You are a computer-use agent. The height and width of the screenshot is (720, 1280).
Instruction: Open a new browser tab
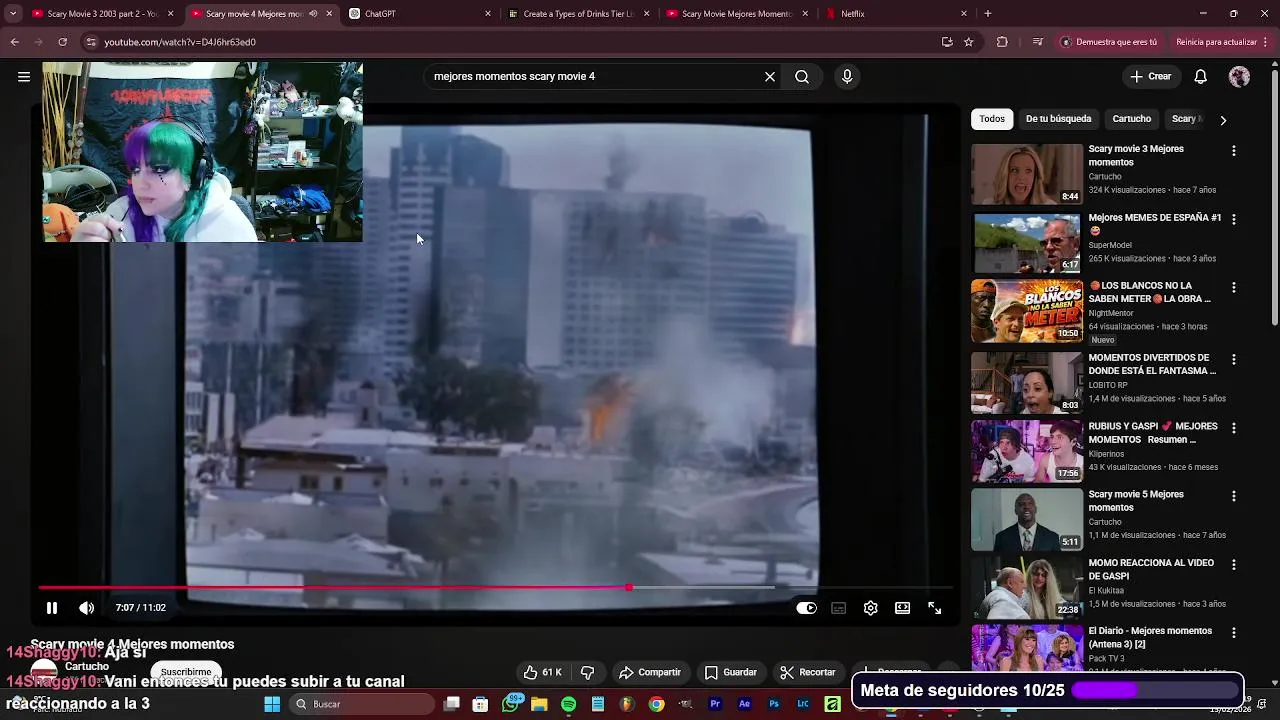(x=988, y=14)
